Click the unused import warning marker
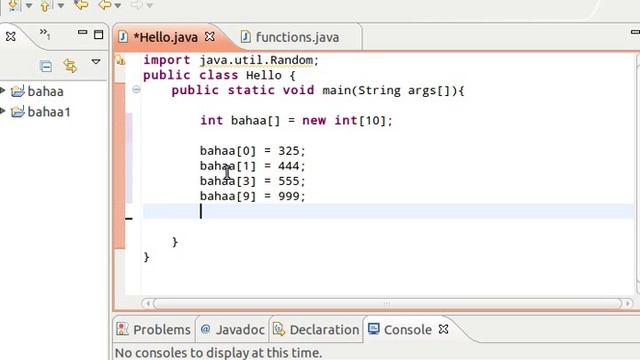Viewport: 640px width, 360px height. pyautogui.click(x=120, y=60)
